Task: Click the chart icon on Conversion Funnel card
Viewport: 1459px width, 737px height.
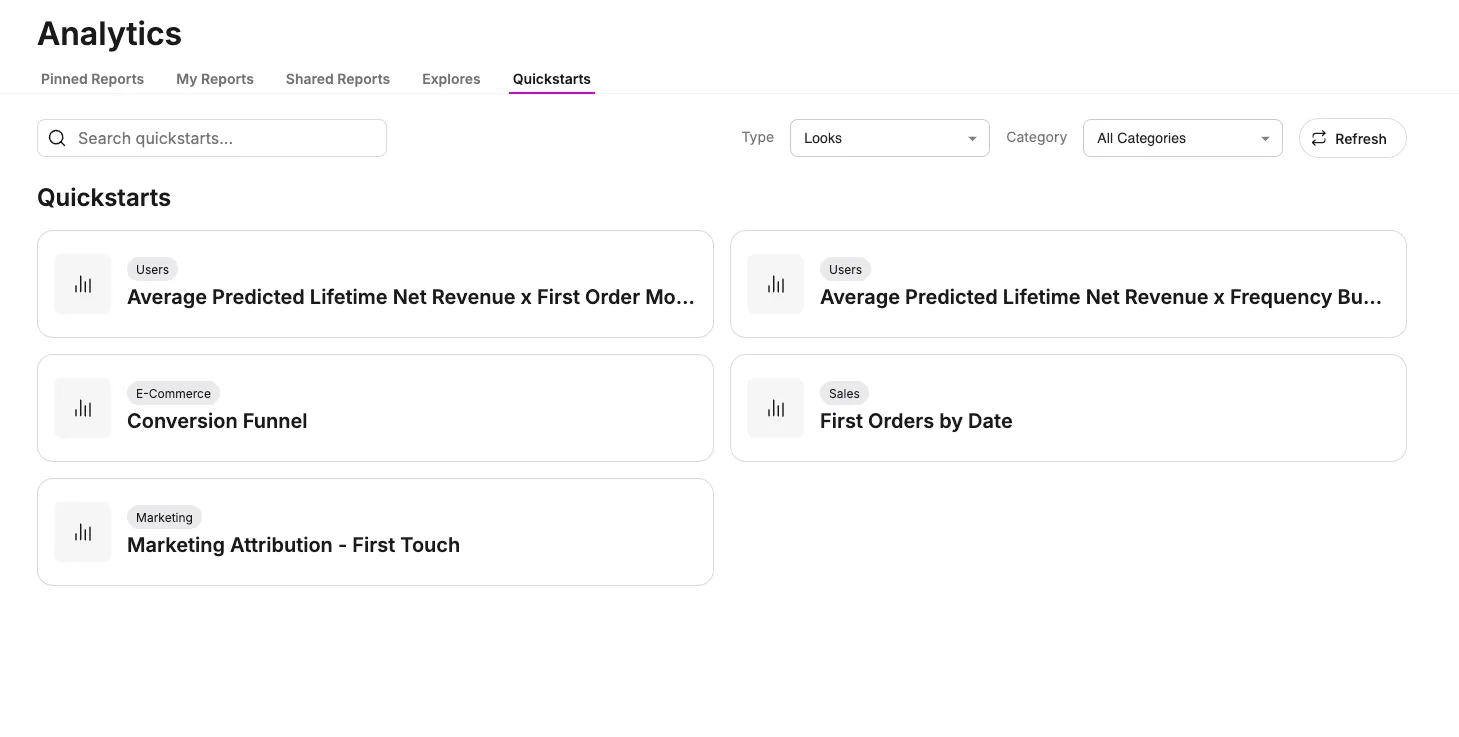Action: pos(83,408)
